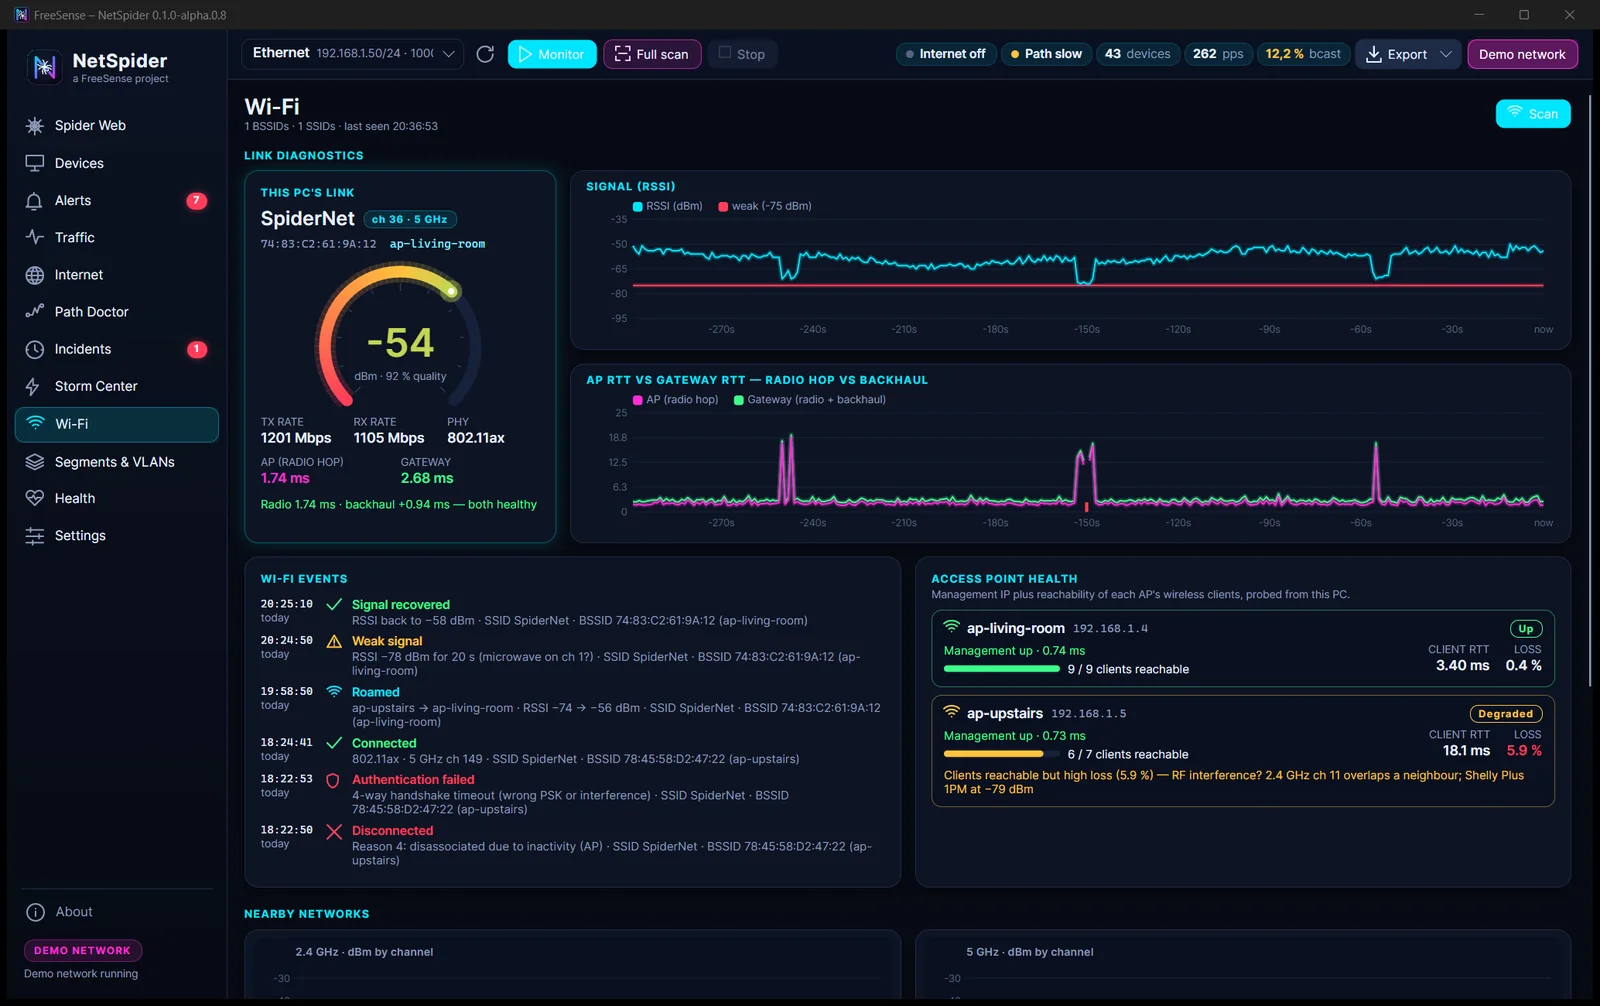Click the Path slow status pill
The width and height of the screenshot is (1600, 1006).
tap(1047, 54)
